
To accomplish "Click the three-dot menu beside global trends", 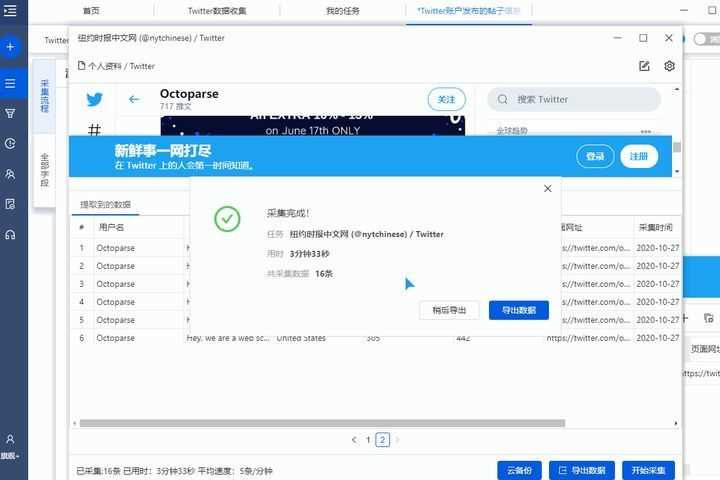I will point(646,131).
